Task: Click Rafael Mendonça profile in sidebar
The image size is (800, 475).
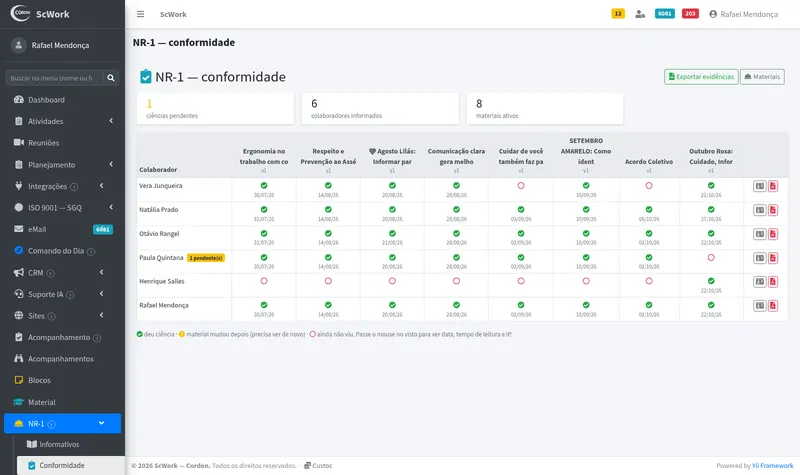Action: [x=60, y=45]
